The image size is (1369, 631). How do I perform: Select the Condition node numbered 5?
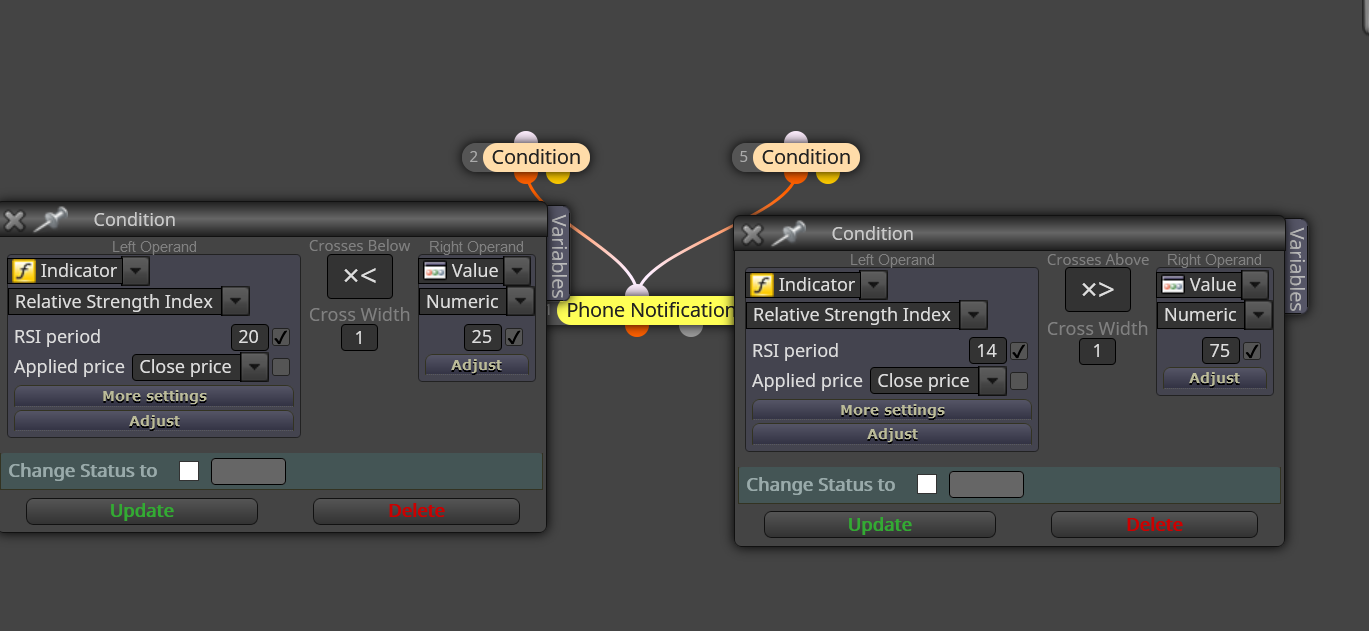pos(806,157)
